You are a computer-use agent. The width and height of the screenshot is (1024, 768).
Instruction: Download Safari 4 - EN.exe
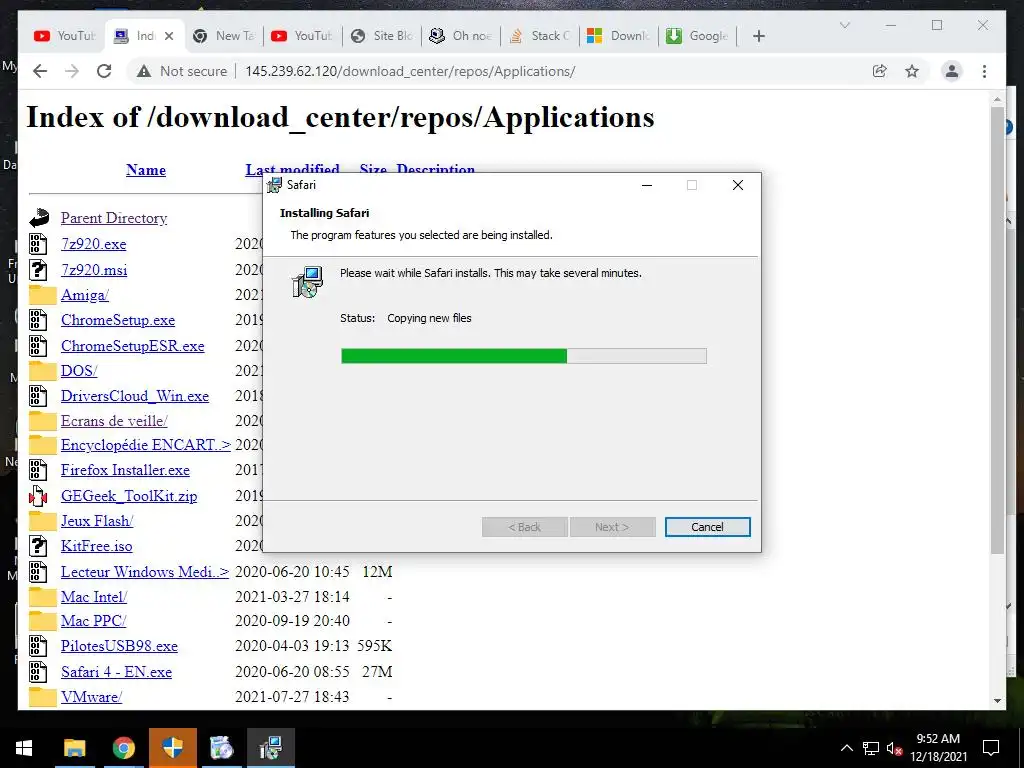(x=116, y=672)
